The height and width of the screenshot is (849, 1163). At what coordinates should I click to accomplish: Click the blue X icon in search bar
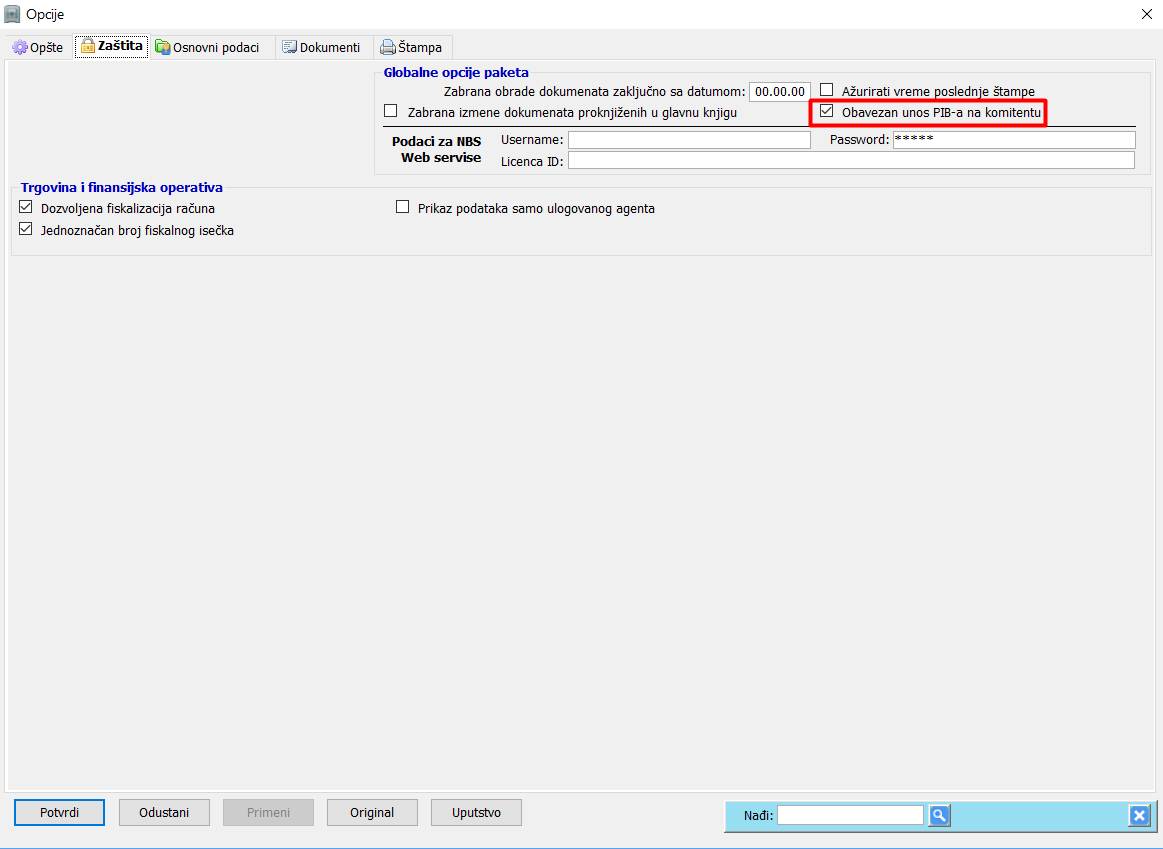click(1139, 816)
